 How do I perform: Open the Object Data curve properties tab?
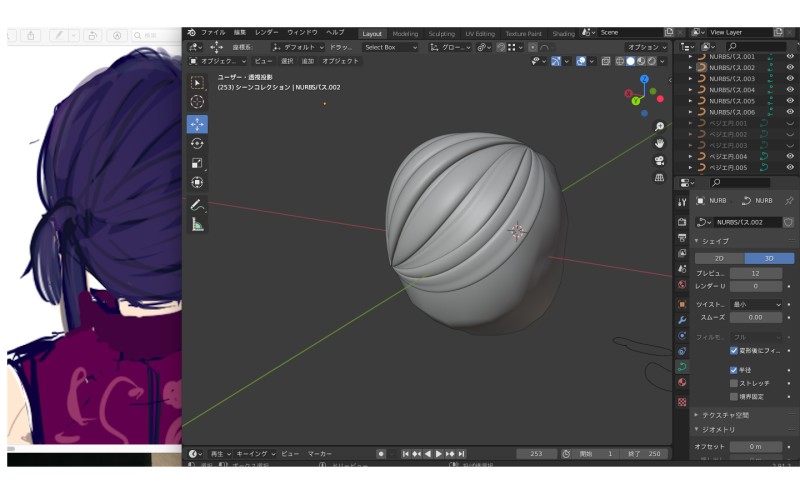(x=682, y=366)
